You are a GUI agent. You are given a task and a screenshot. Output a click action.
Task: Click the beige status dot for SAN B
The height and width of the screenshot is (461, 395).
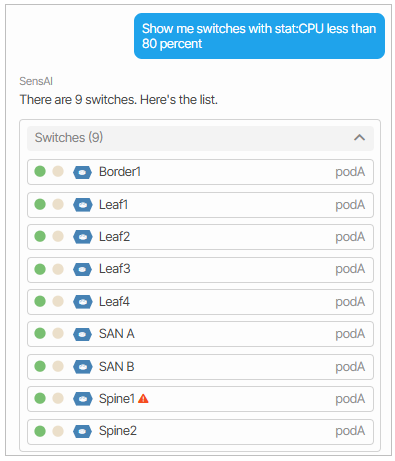pos(58,366)
